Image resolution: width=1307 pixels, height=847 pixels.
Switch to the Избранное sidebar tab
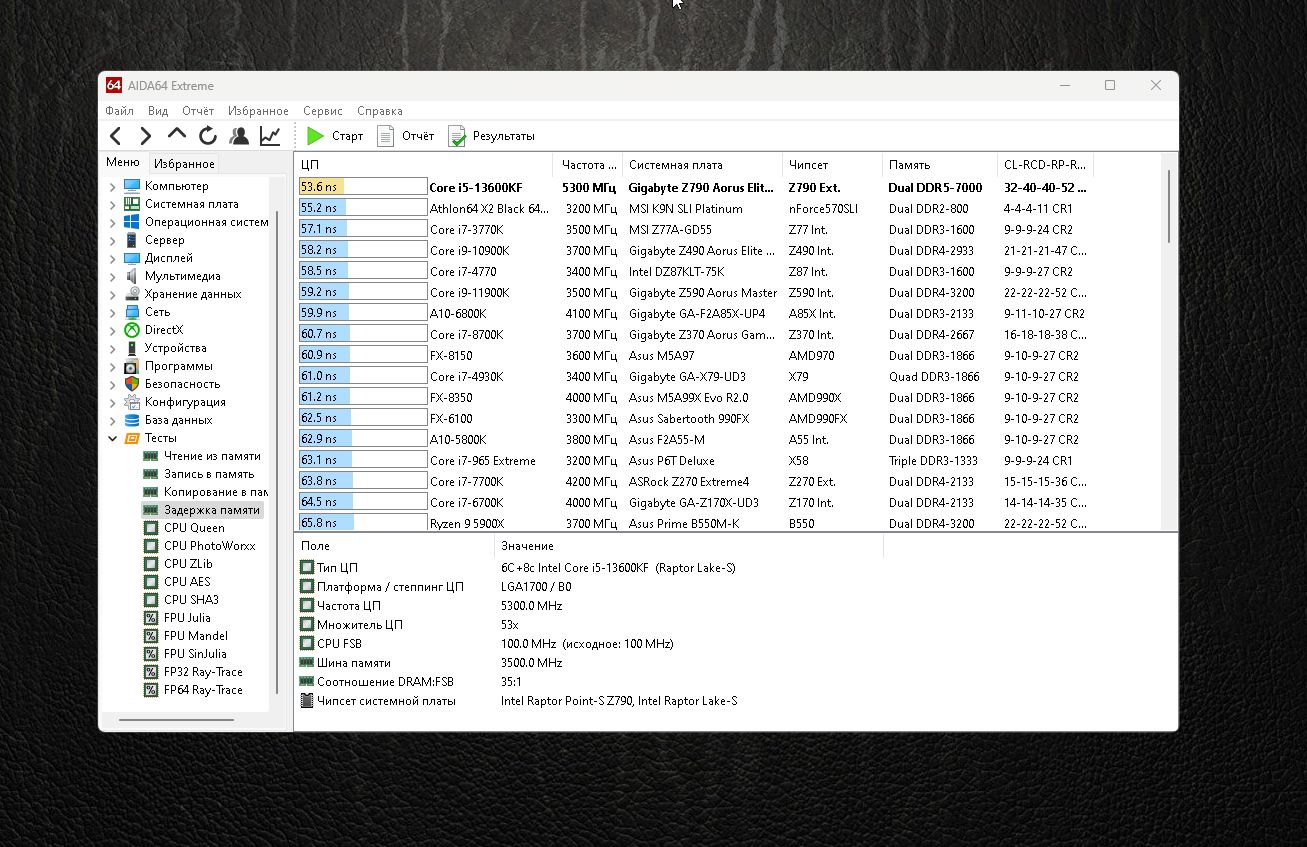[x=184, y=164]
